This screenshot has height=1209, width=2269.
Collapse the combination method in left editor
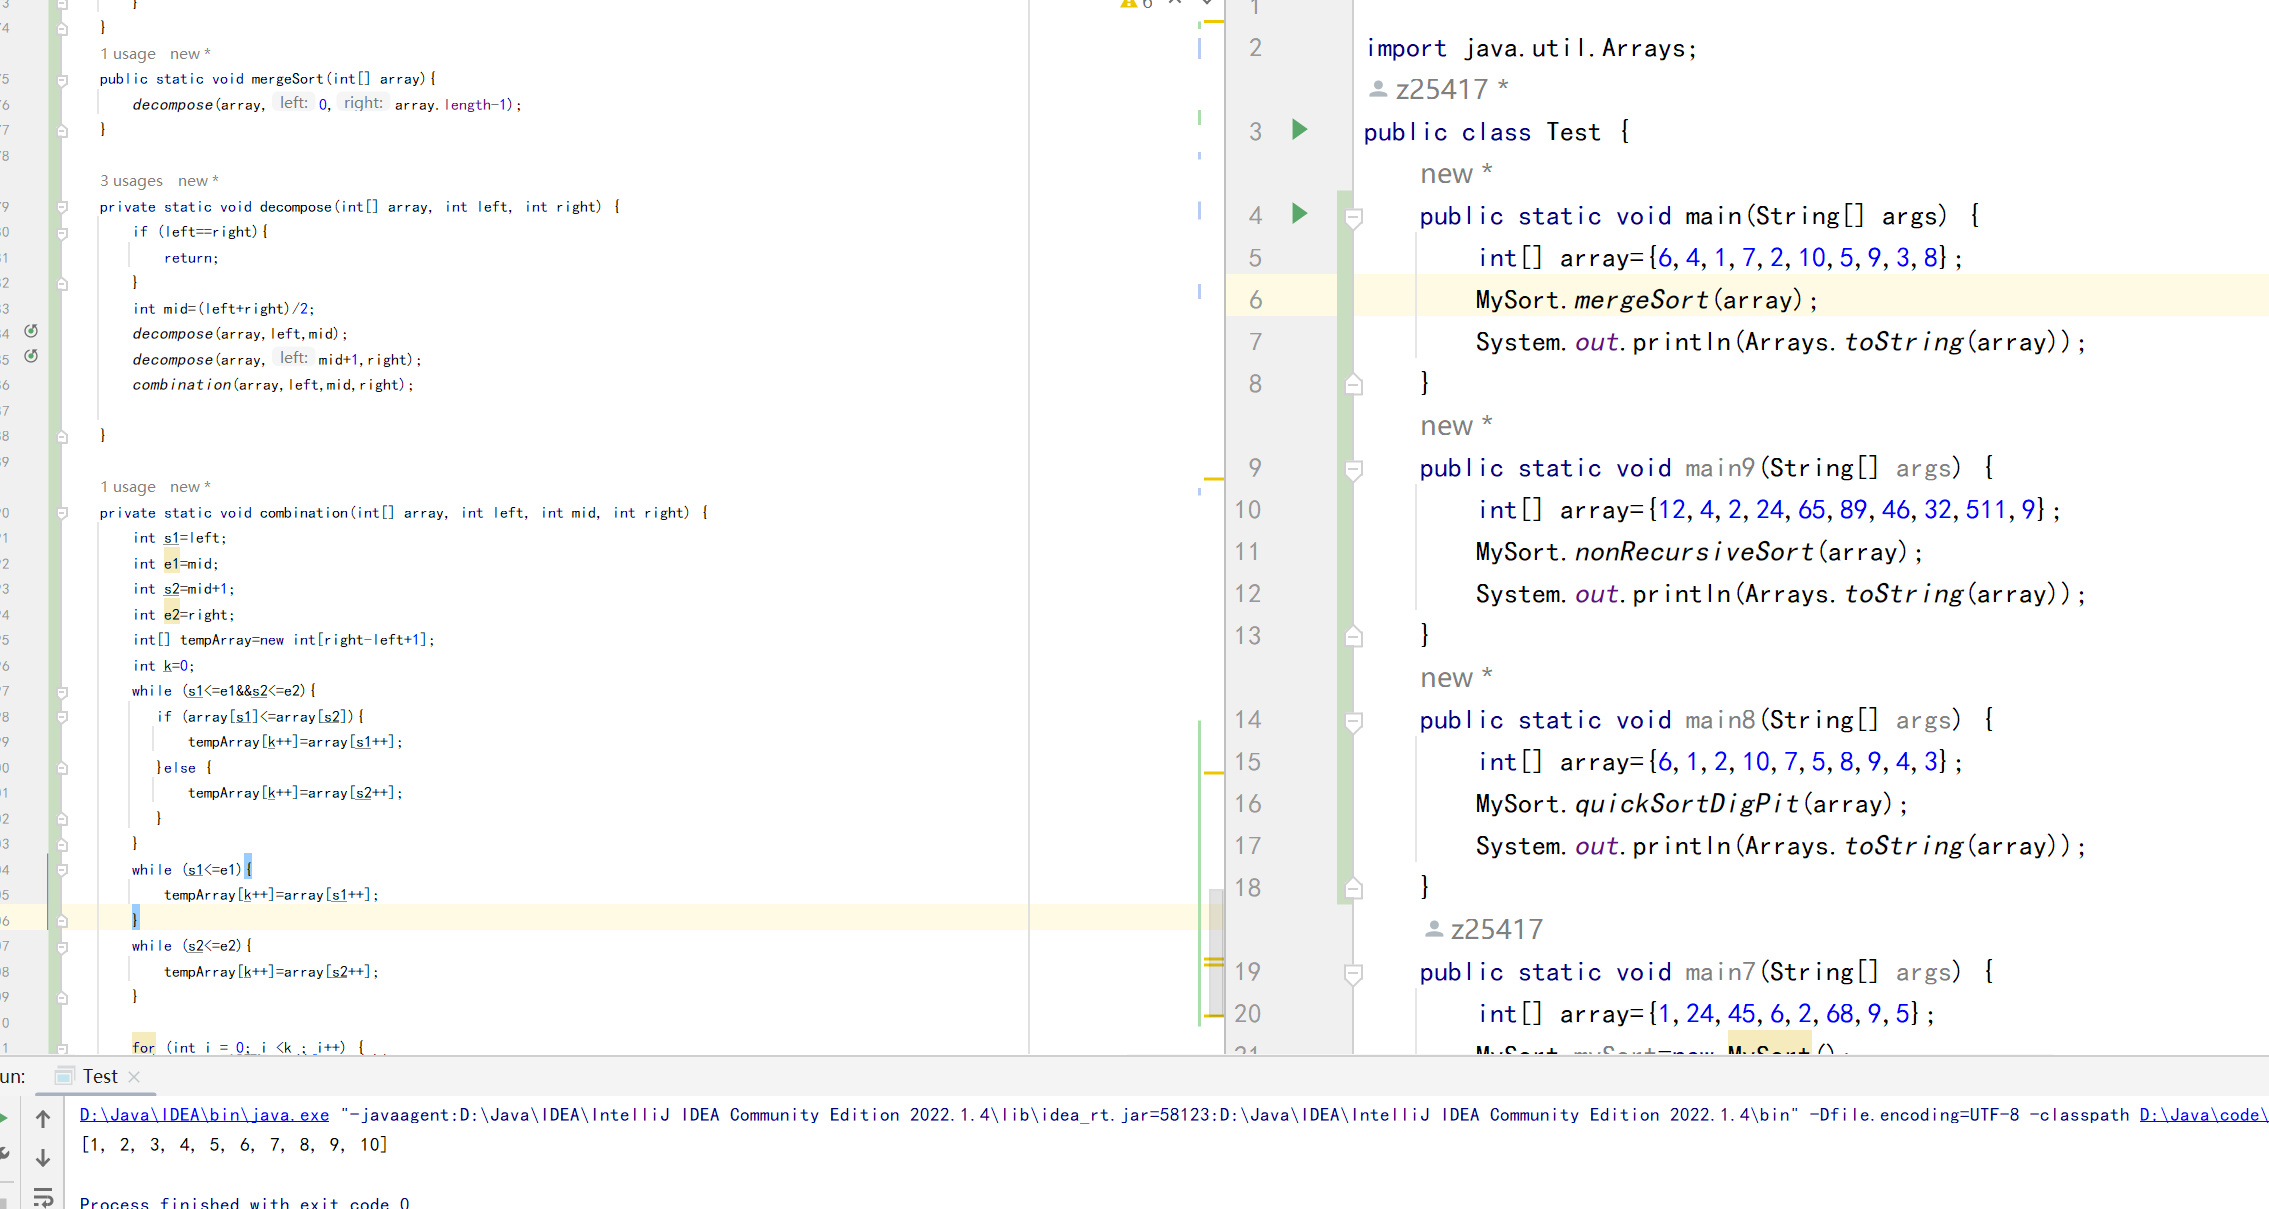pos(62,513)
